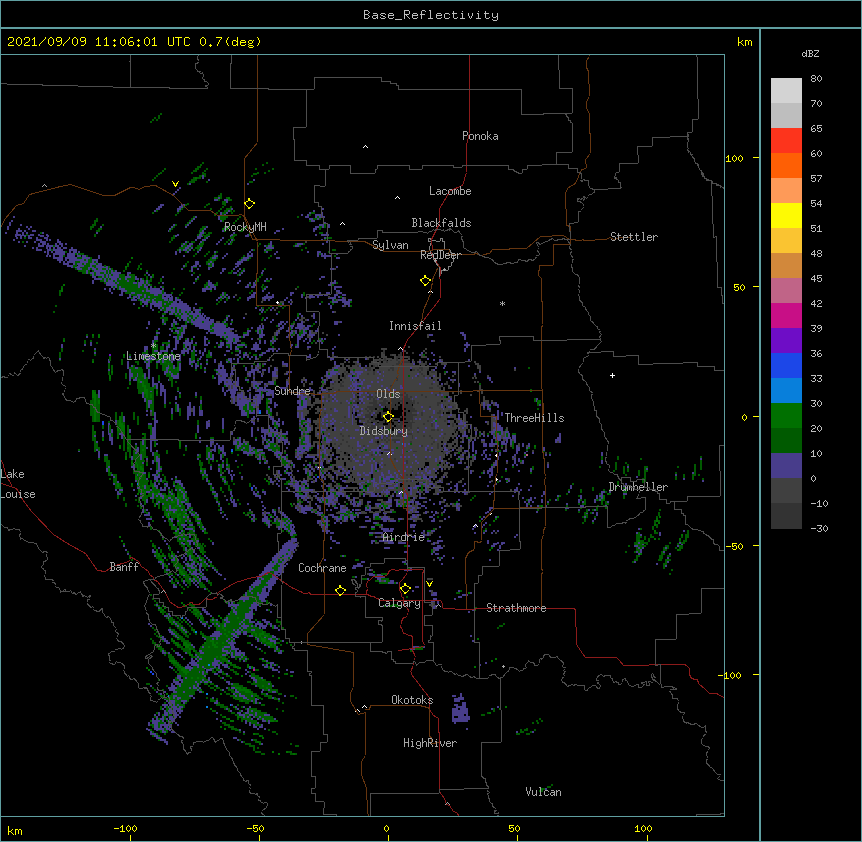The image size is (862, 842).
Task: Click the km unit label at bottom left
Action: click(x=15, y=830)
